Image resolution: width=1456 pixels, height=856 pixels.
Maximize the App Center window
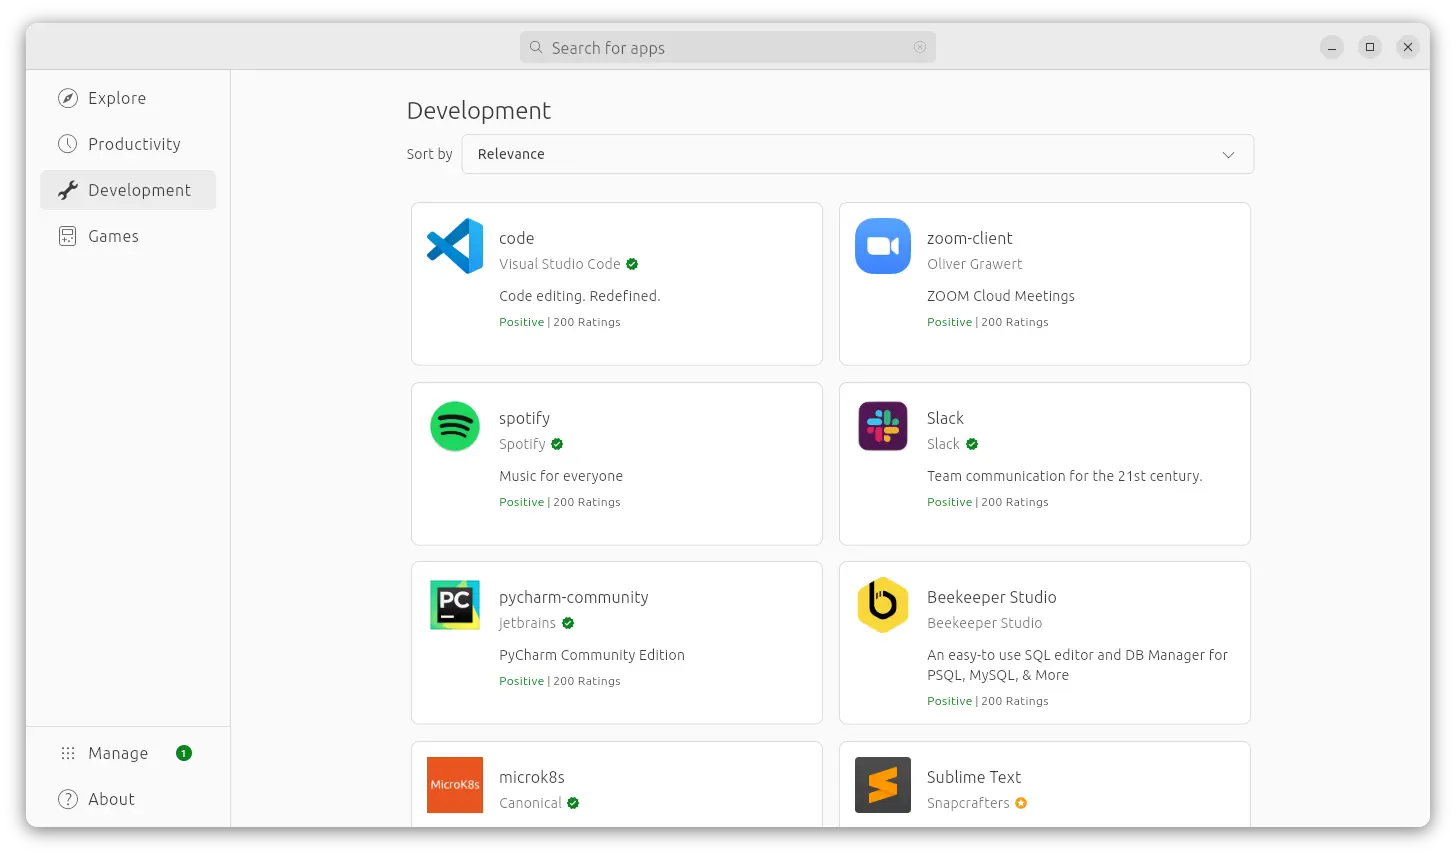1370,47
